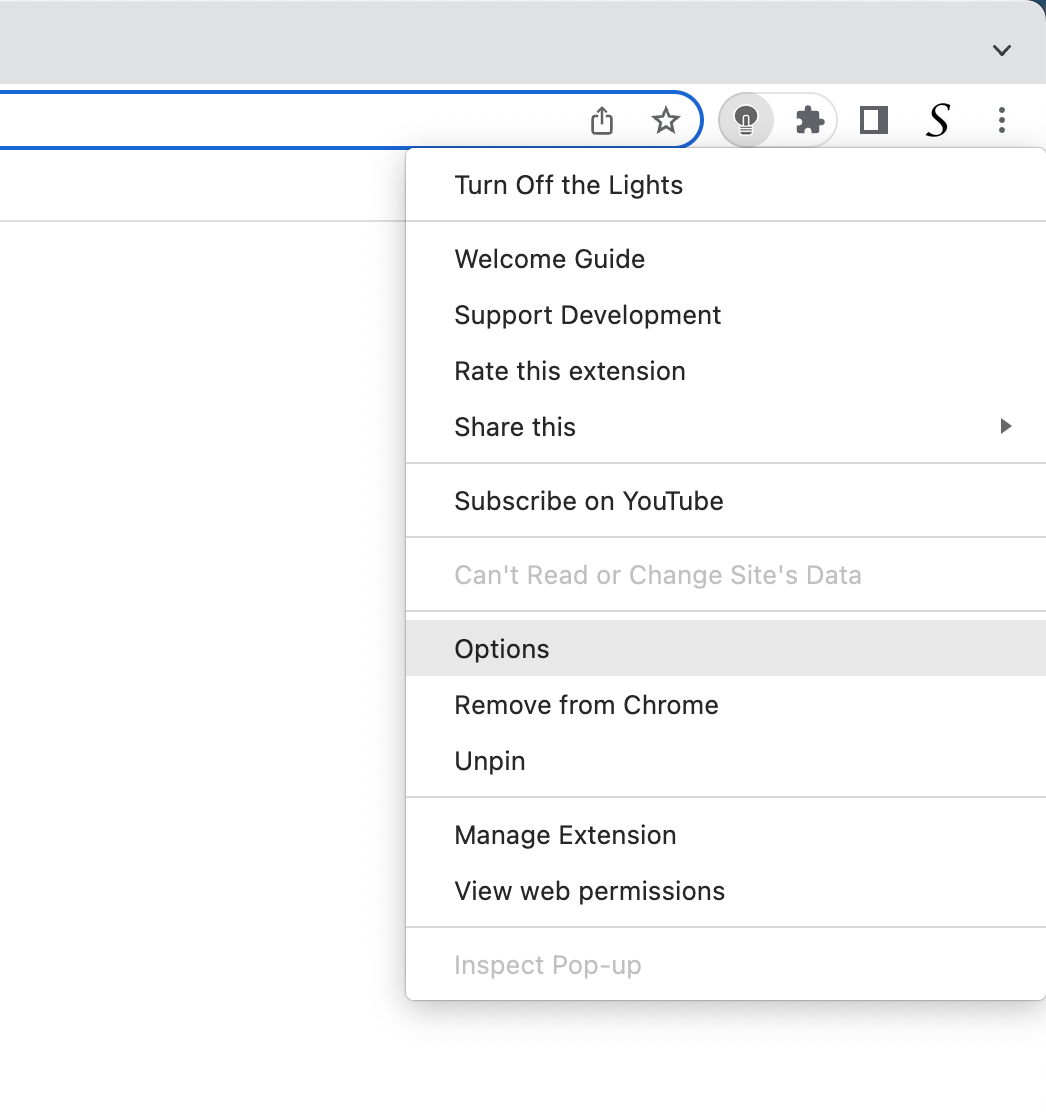The image size is (1046, 1116).
Task: Select Options from the menu
Action: click(502, 648)
